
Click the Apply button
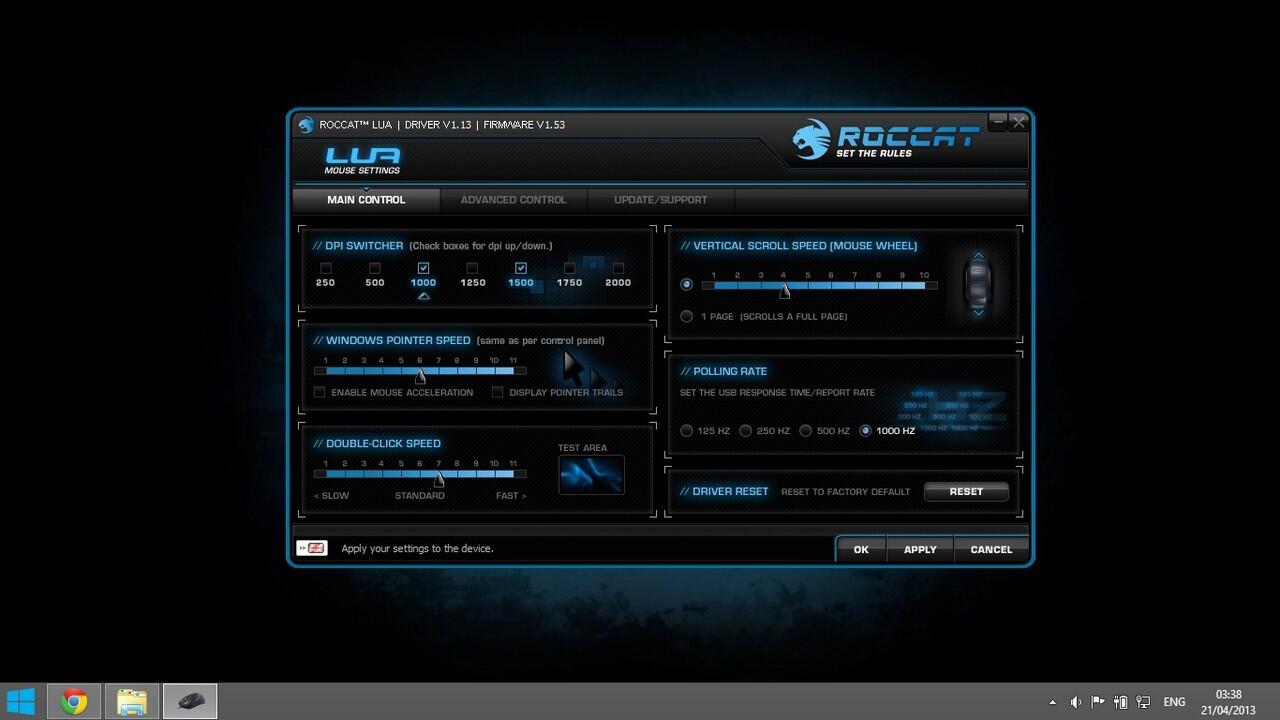tap(920, 549)
